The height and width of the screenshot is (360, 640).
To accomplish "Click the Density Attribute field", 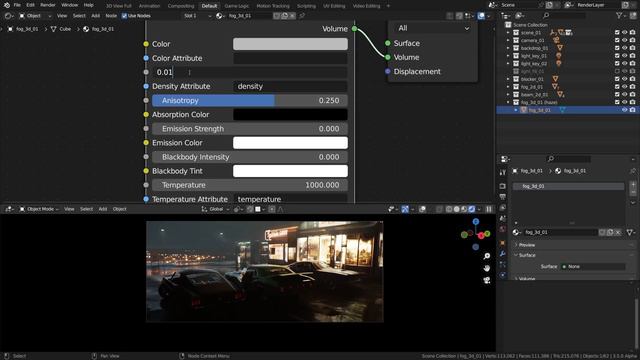I will coord(290,87).
